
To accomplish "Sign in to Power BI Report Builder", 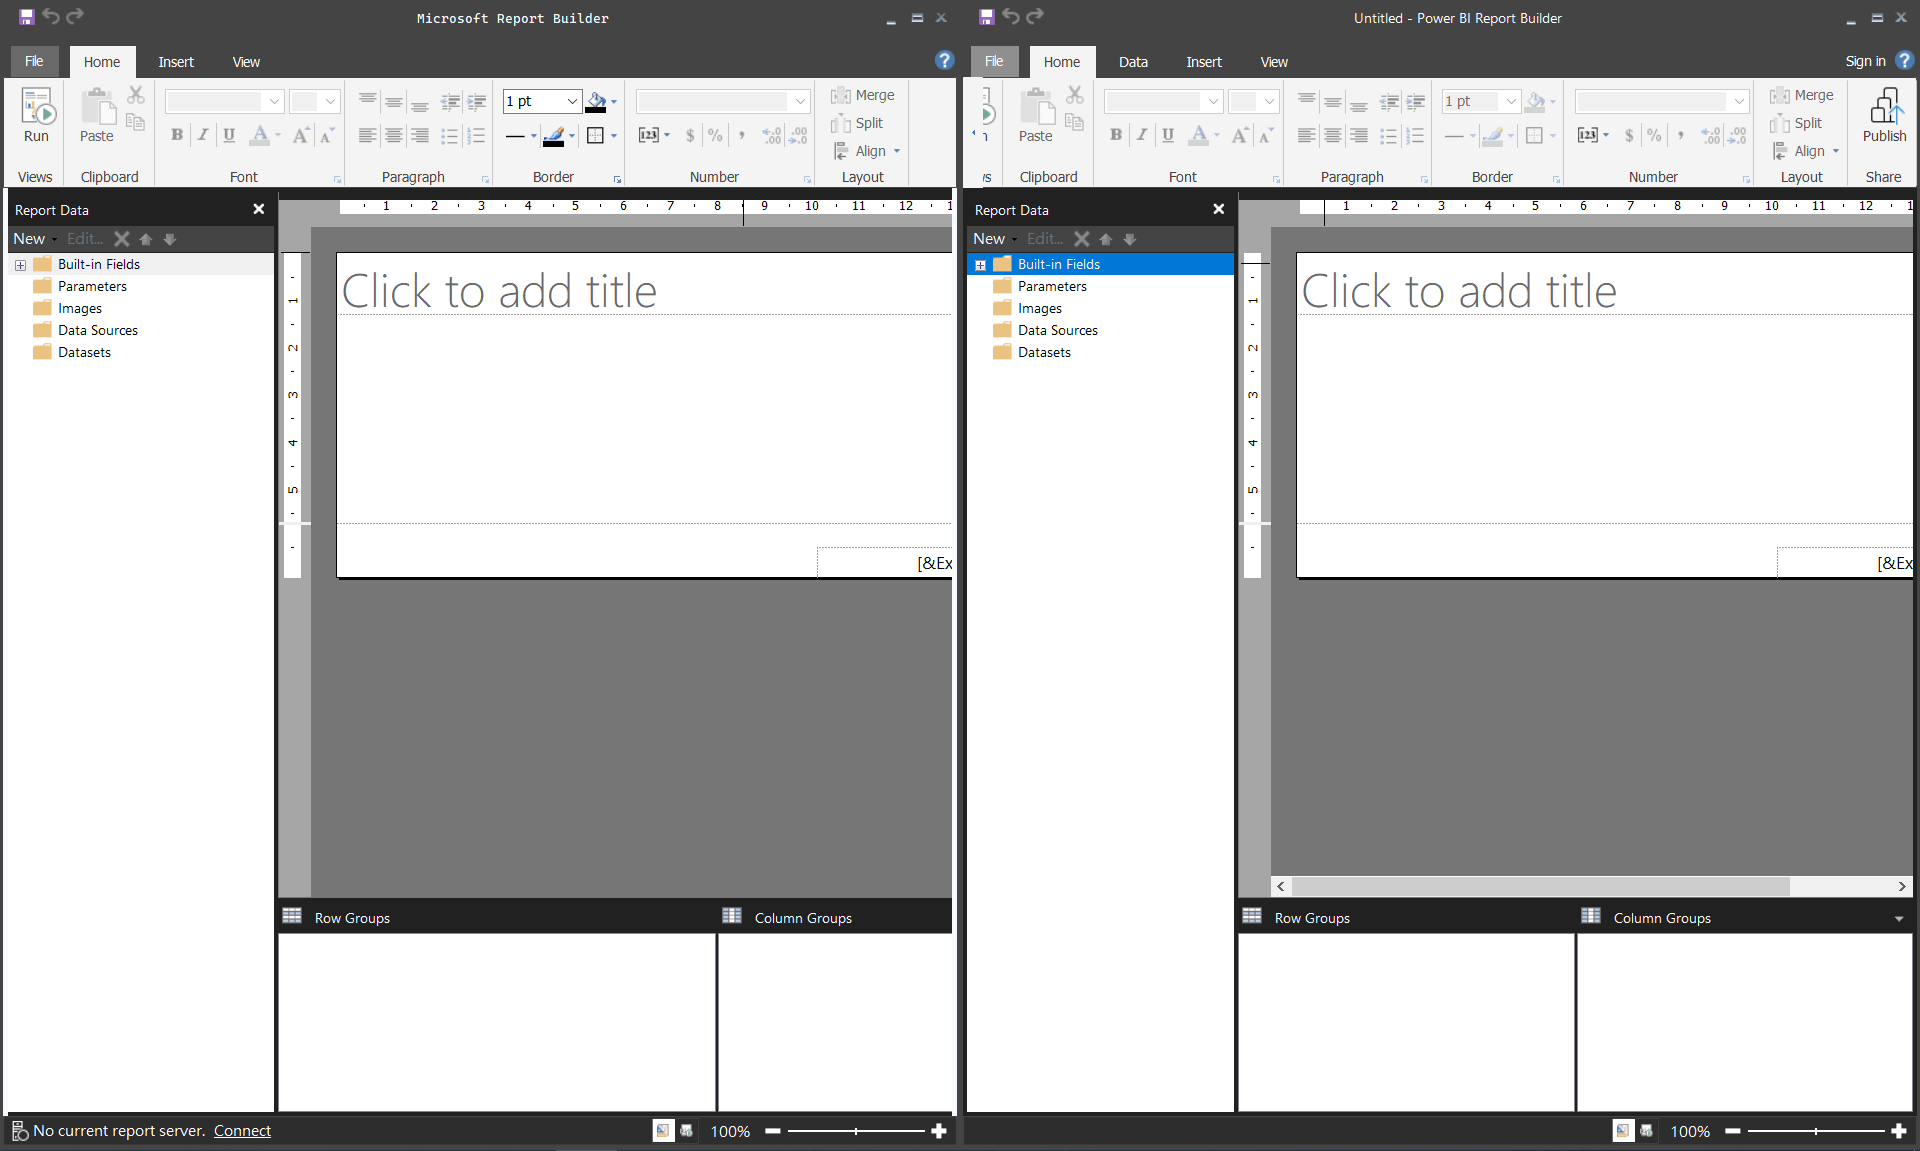I will (x=1864, y=61).
